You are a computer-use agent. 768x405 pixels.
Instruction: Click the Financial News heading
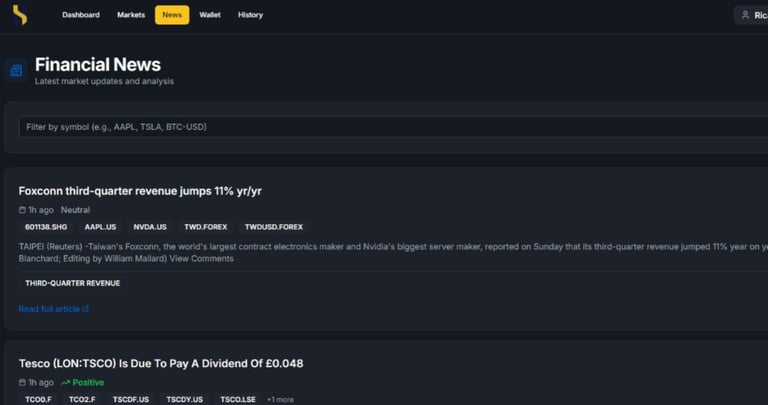pyautogui.click(x=97, y=65)
